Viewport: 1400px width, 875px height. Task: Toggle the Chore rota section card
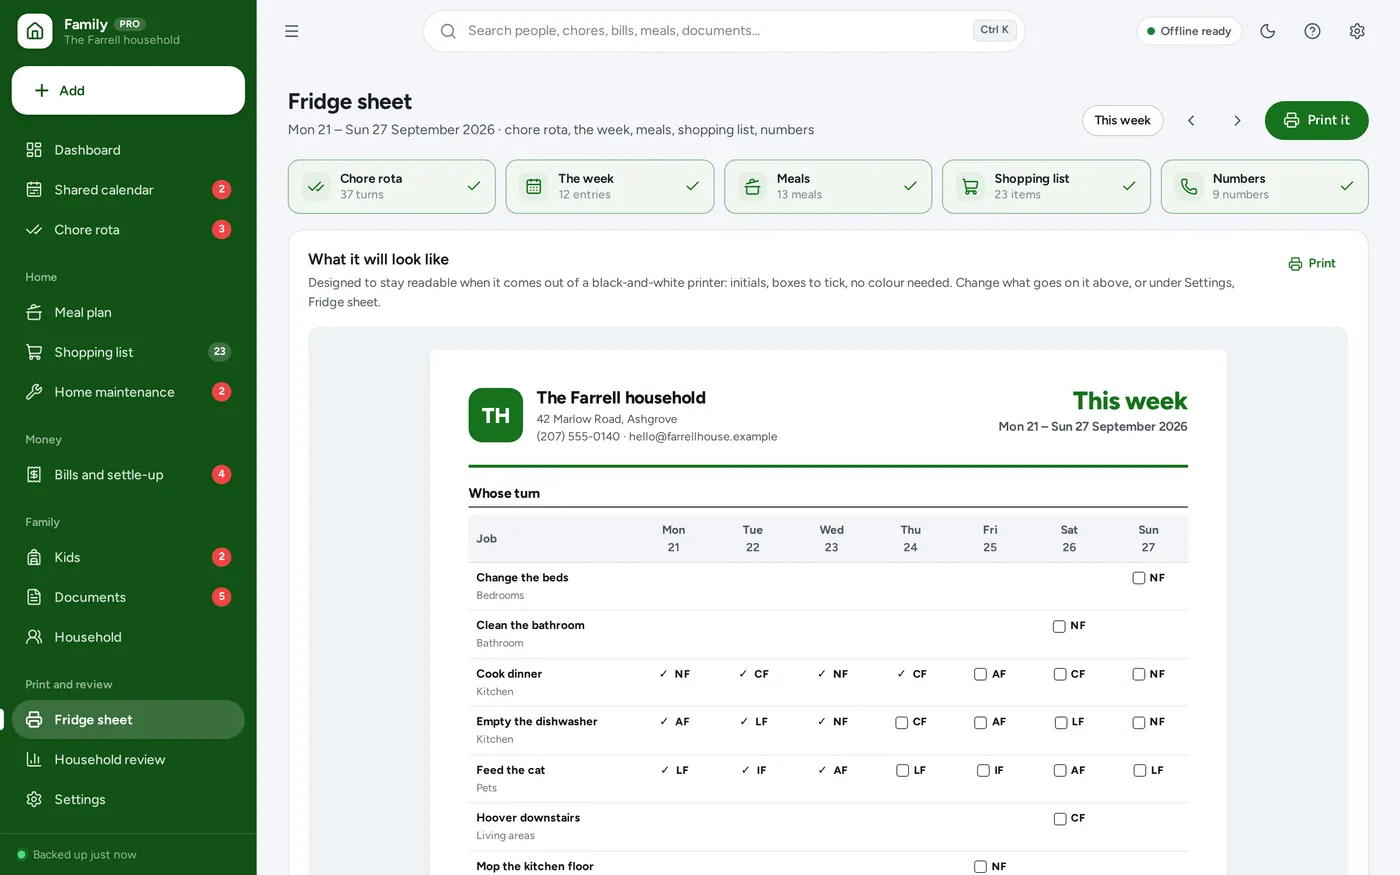pyautogui.click(x=392, y=186)
